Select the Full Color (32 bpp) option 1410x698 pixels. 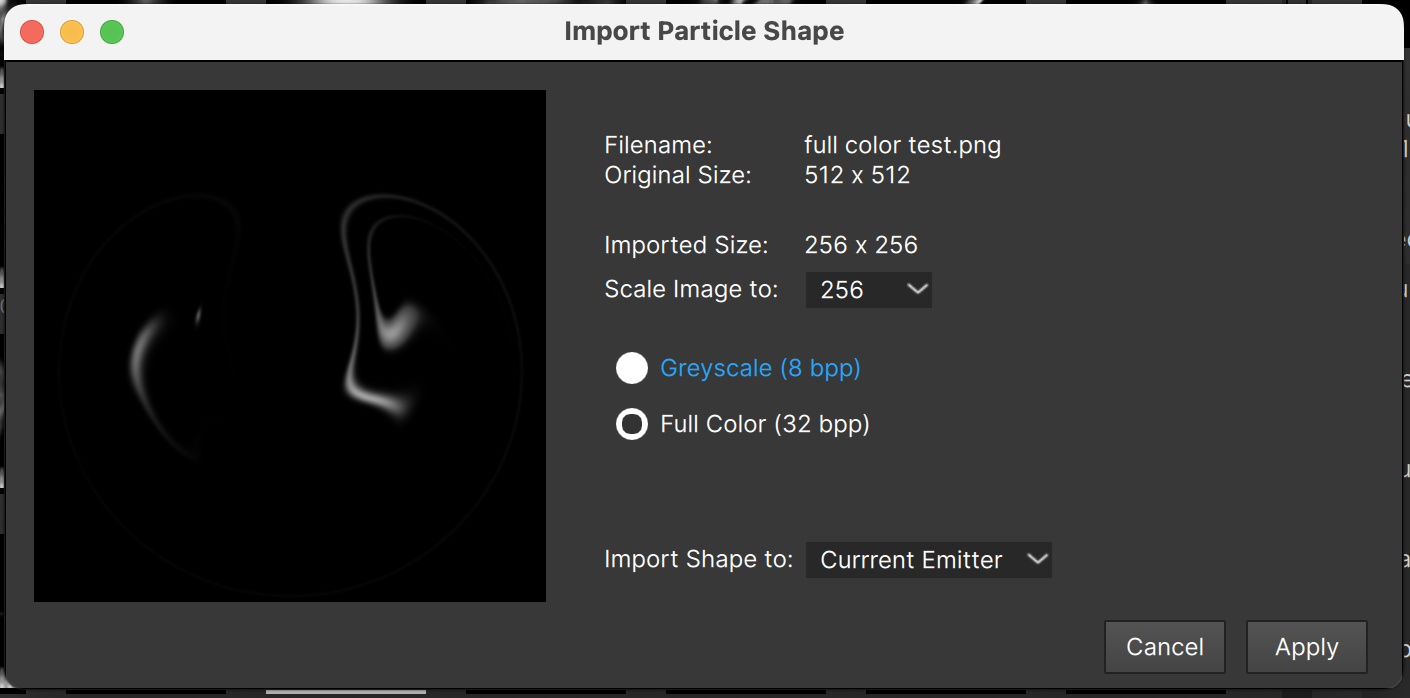pos(632,424)
